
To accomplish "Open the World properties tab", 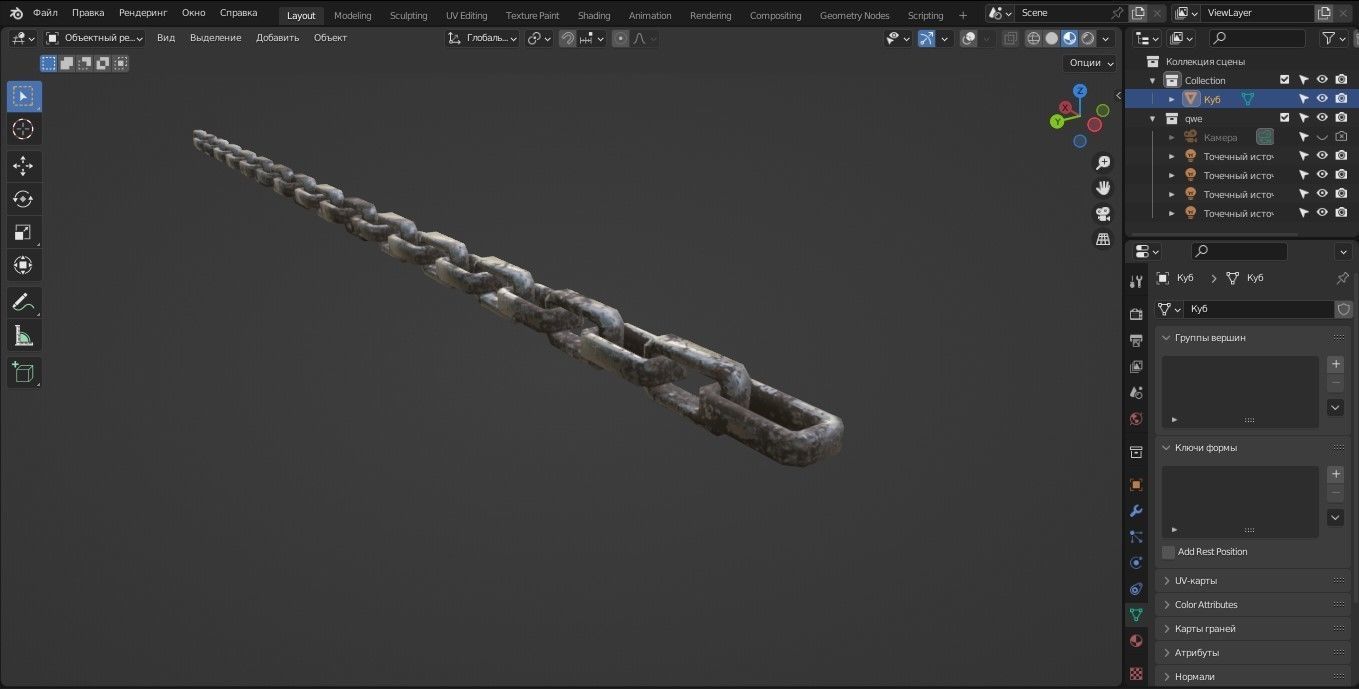I will coord(1136,418).
